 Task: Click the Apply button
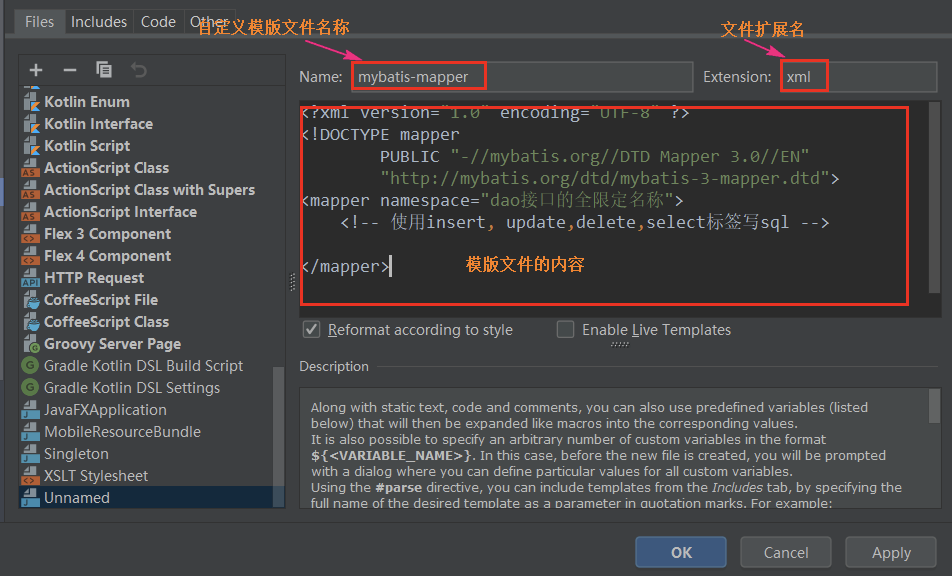coord(891,552)
